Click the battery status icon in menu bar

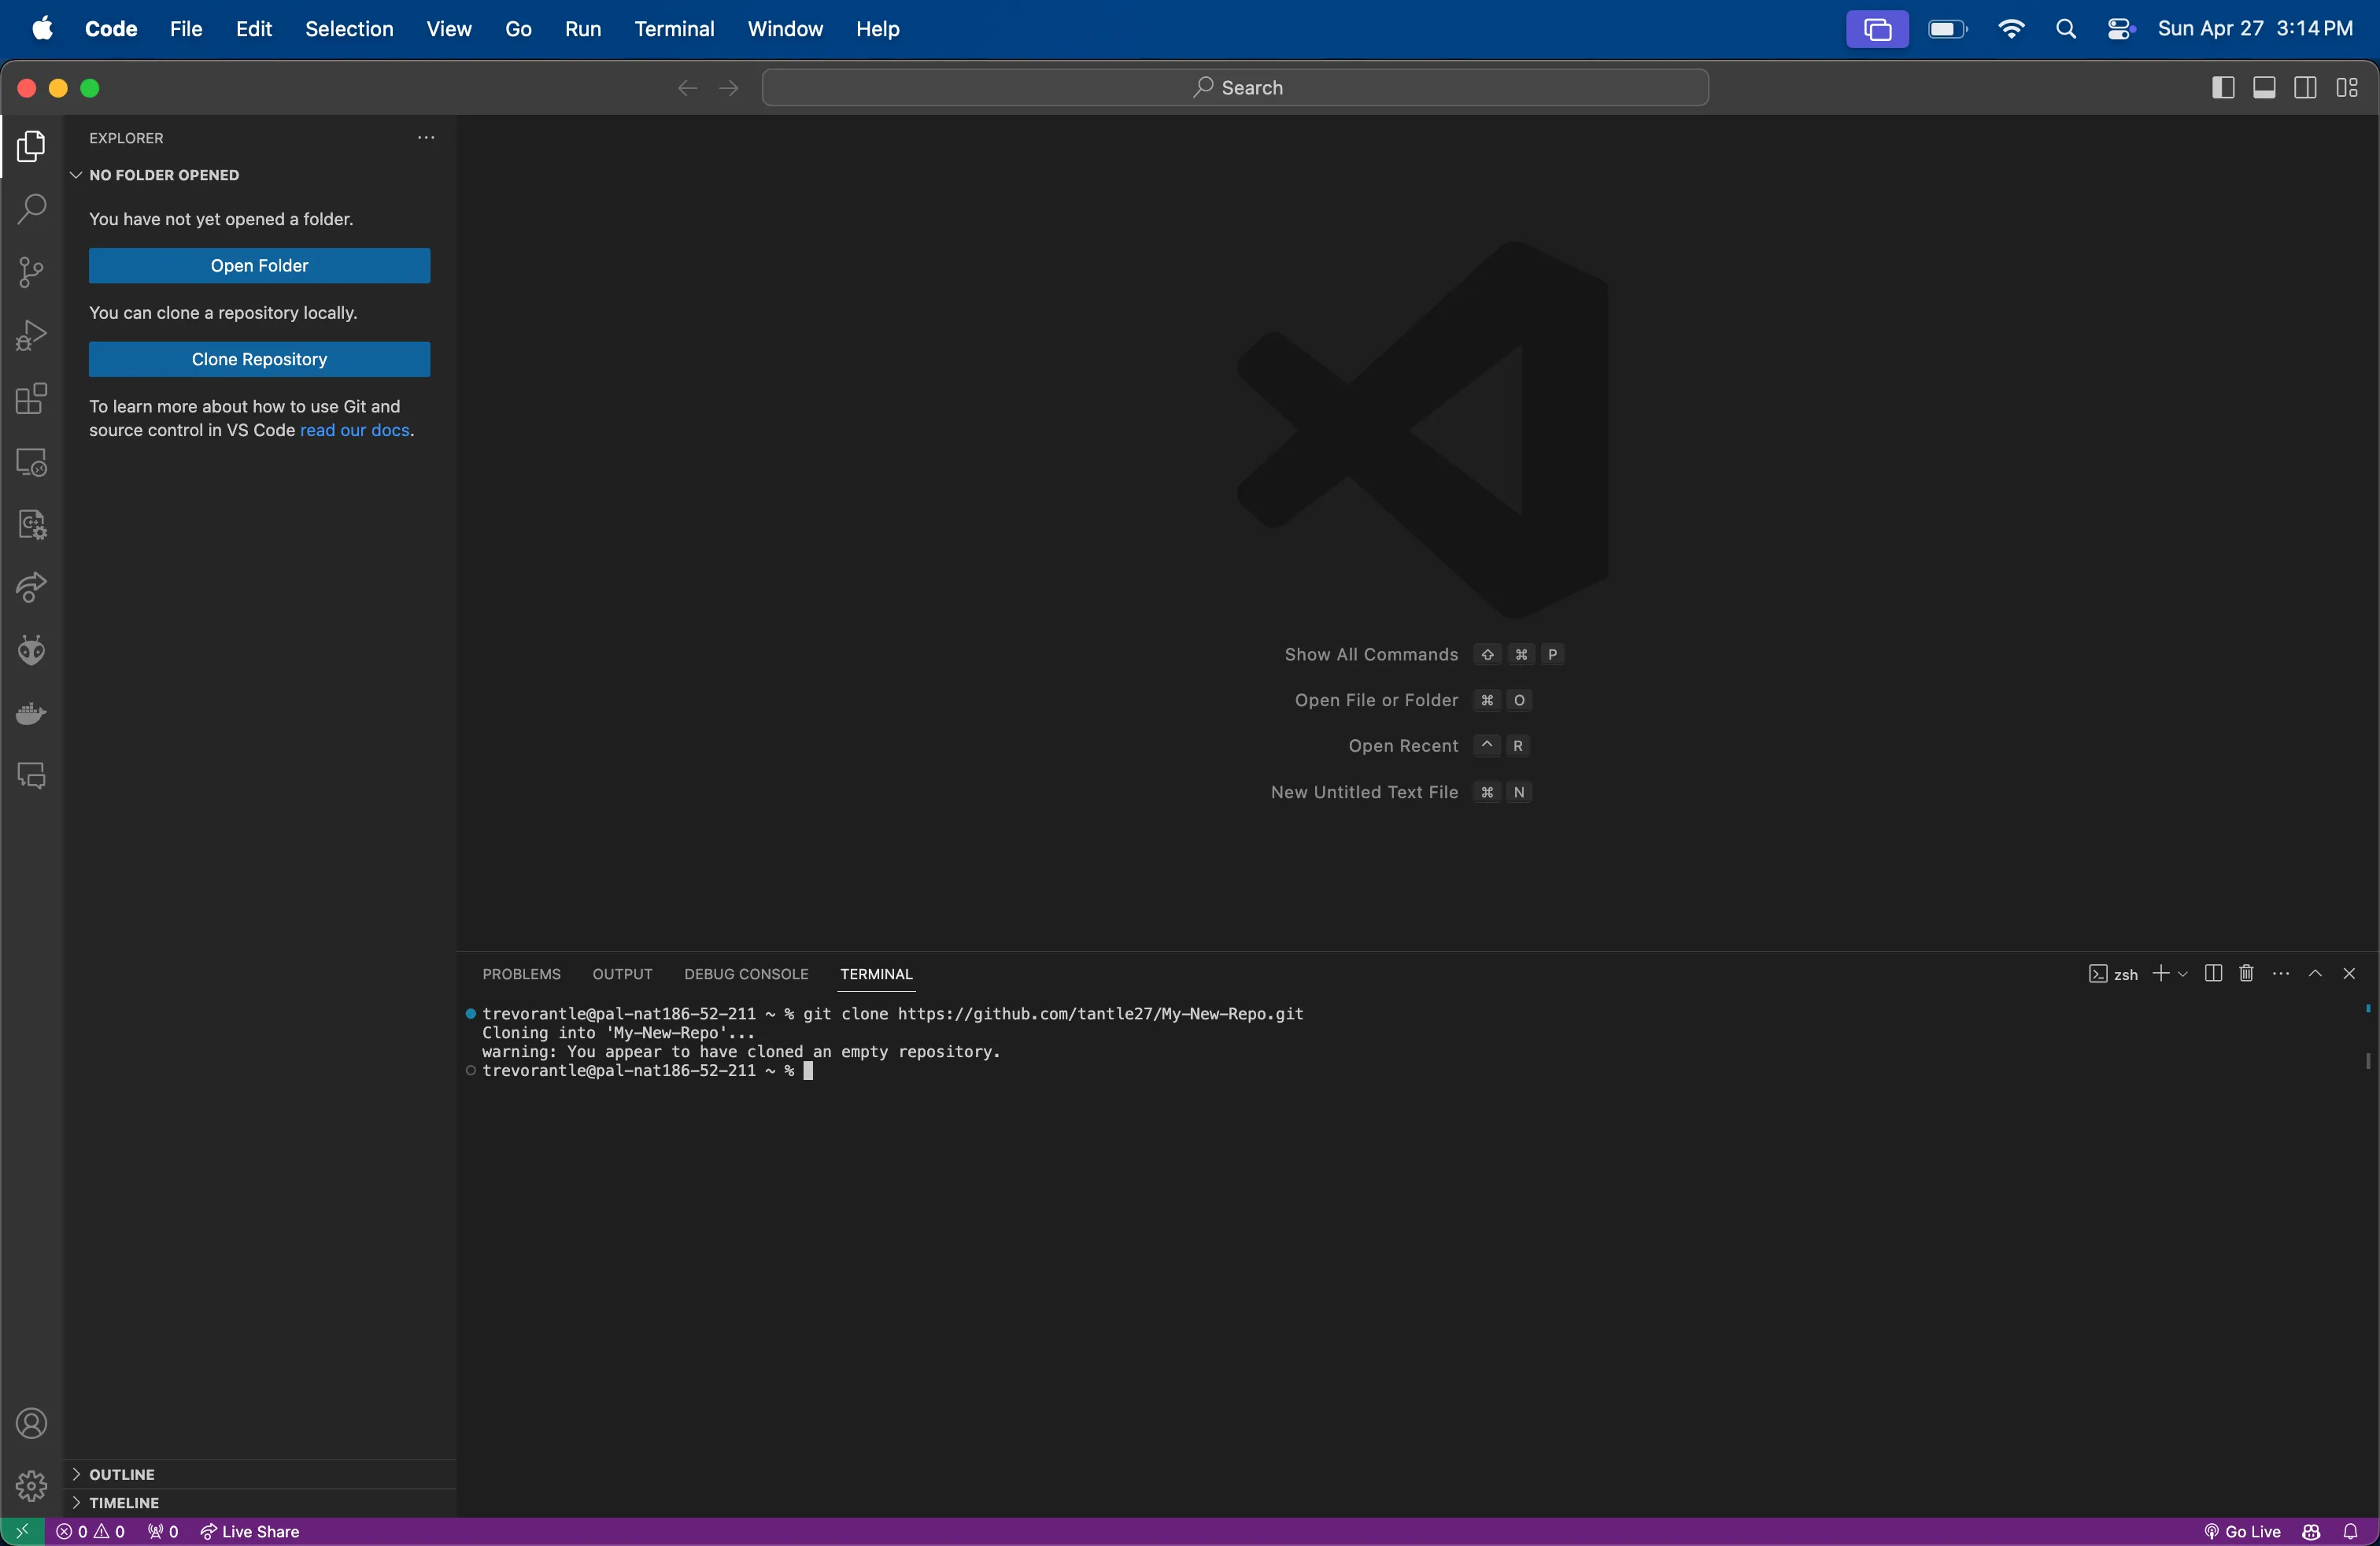pos(1948,29)
